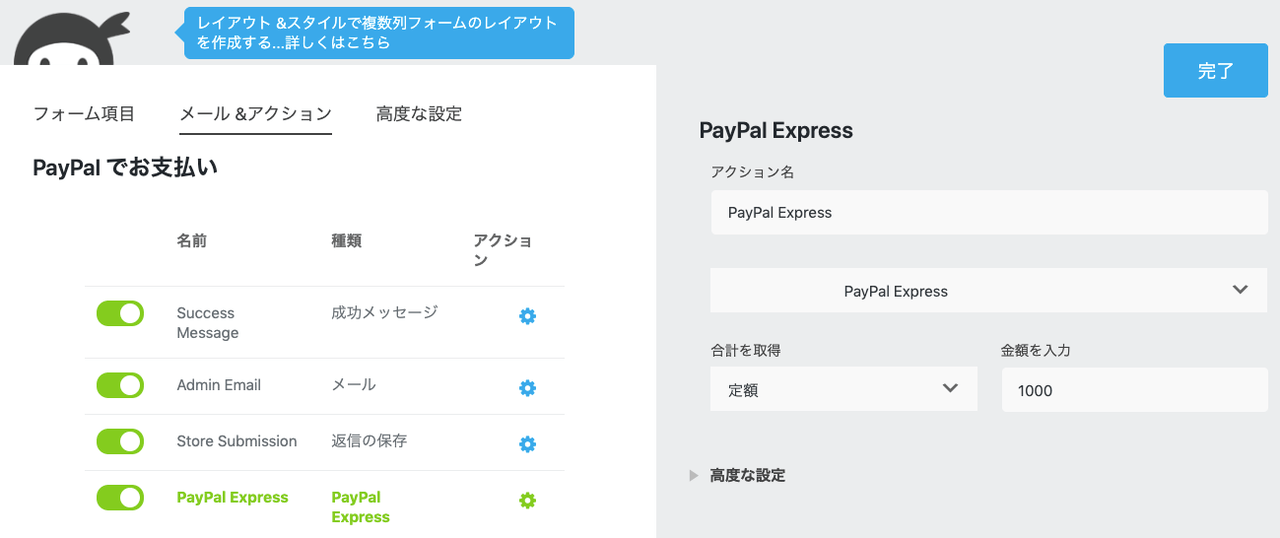
Task: Open settings gear for Success Message action
Action: pos(528,316)
